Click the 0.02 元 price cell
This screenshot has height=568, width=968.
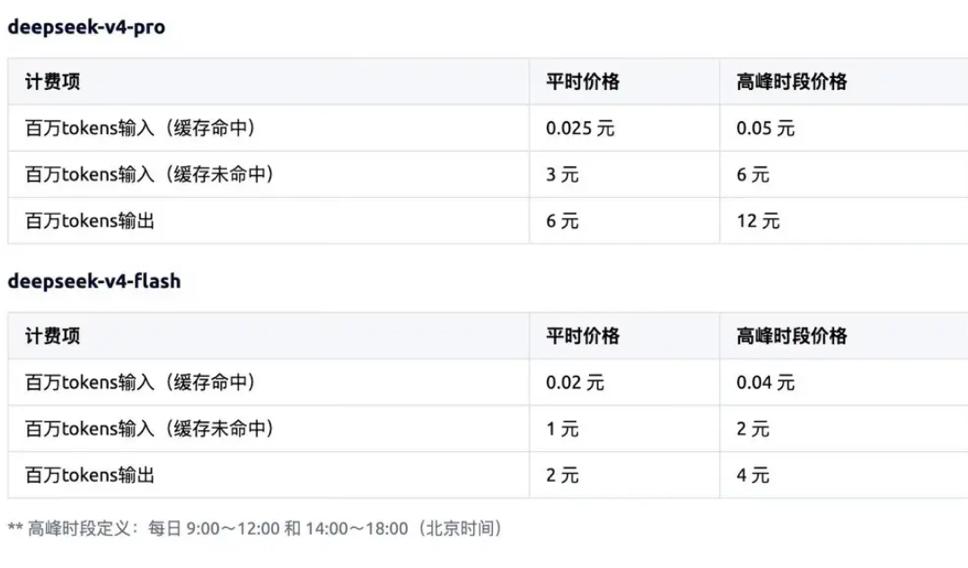pos(575,383)
